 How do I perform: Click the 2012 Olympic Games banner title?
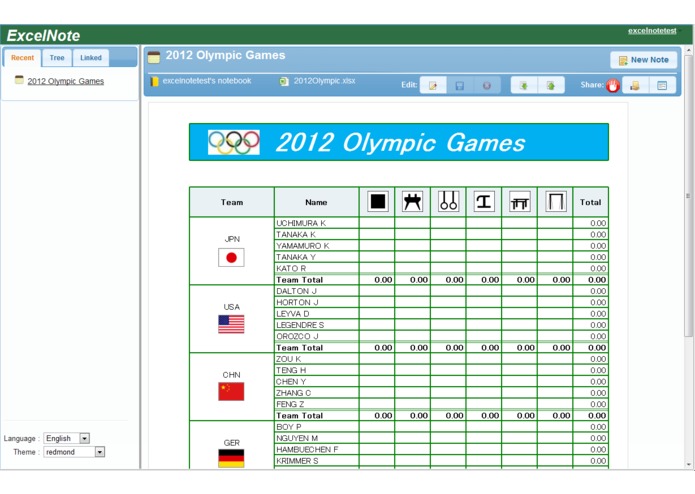[x=400, y=143]
